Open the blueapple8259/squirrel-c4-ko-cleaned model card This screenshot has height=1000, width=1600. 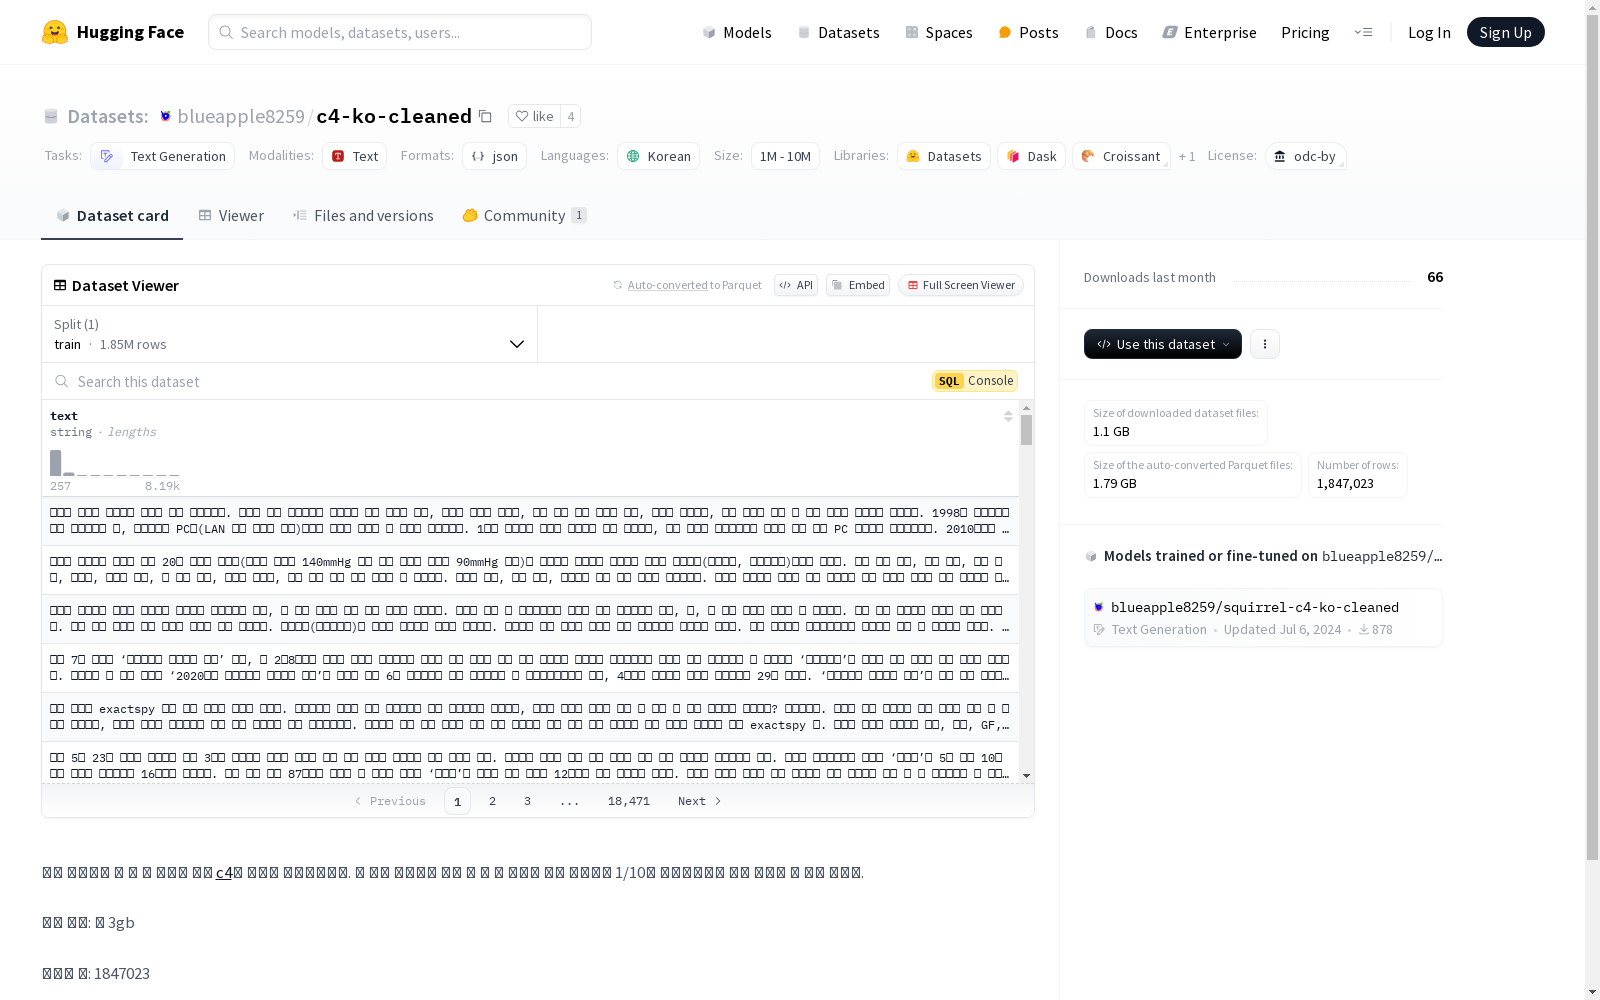(1263, 618)
